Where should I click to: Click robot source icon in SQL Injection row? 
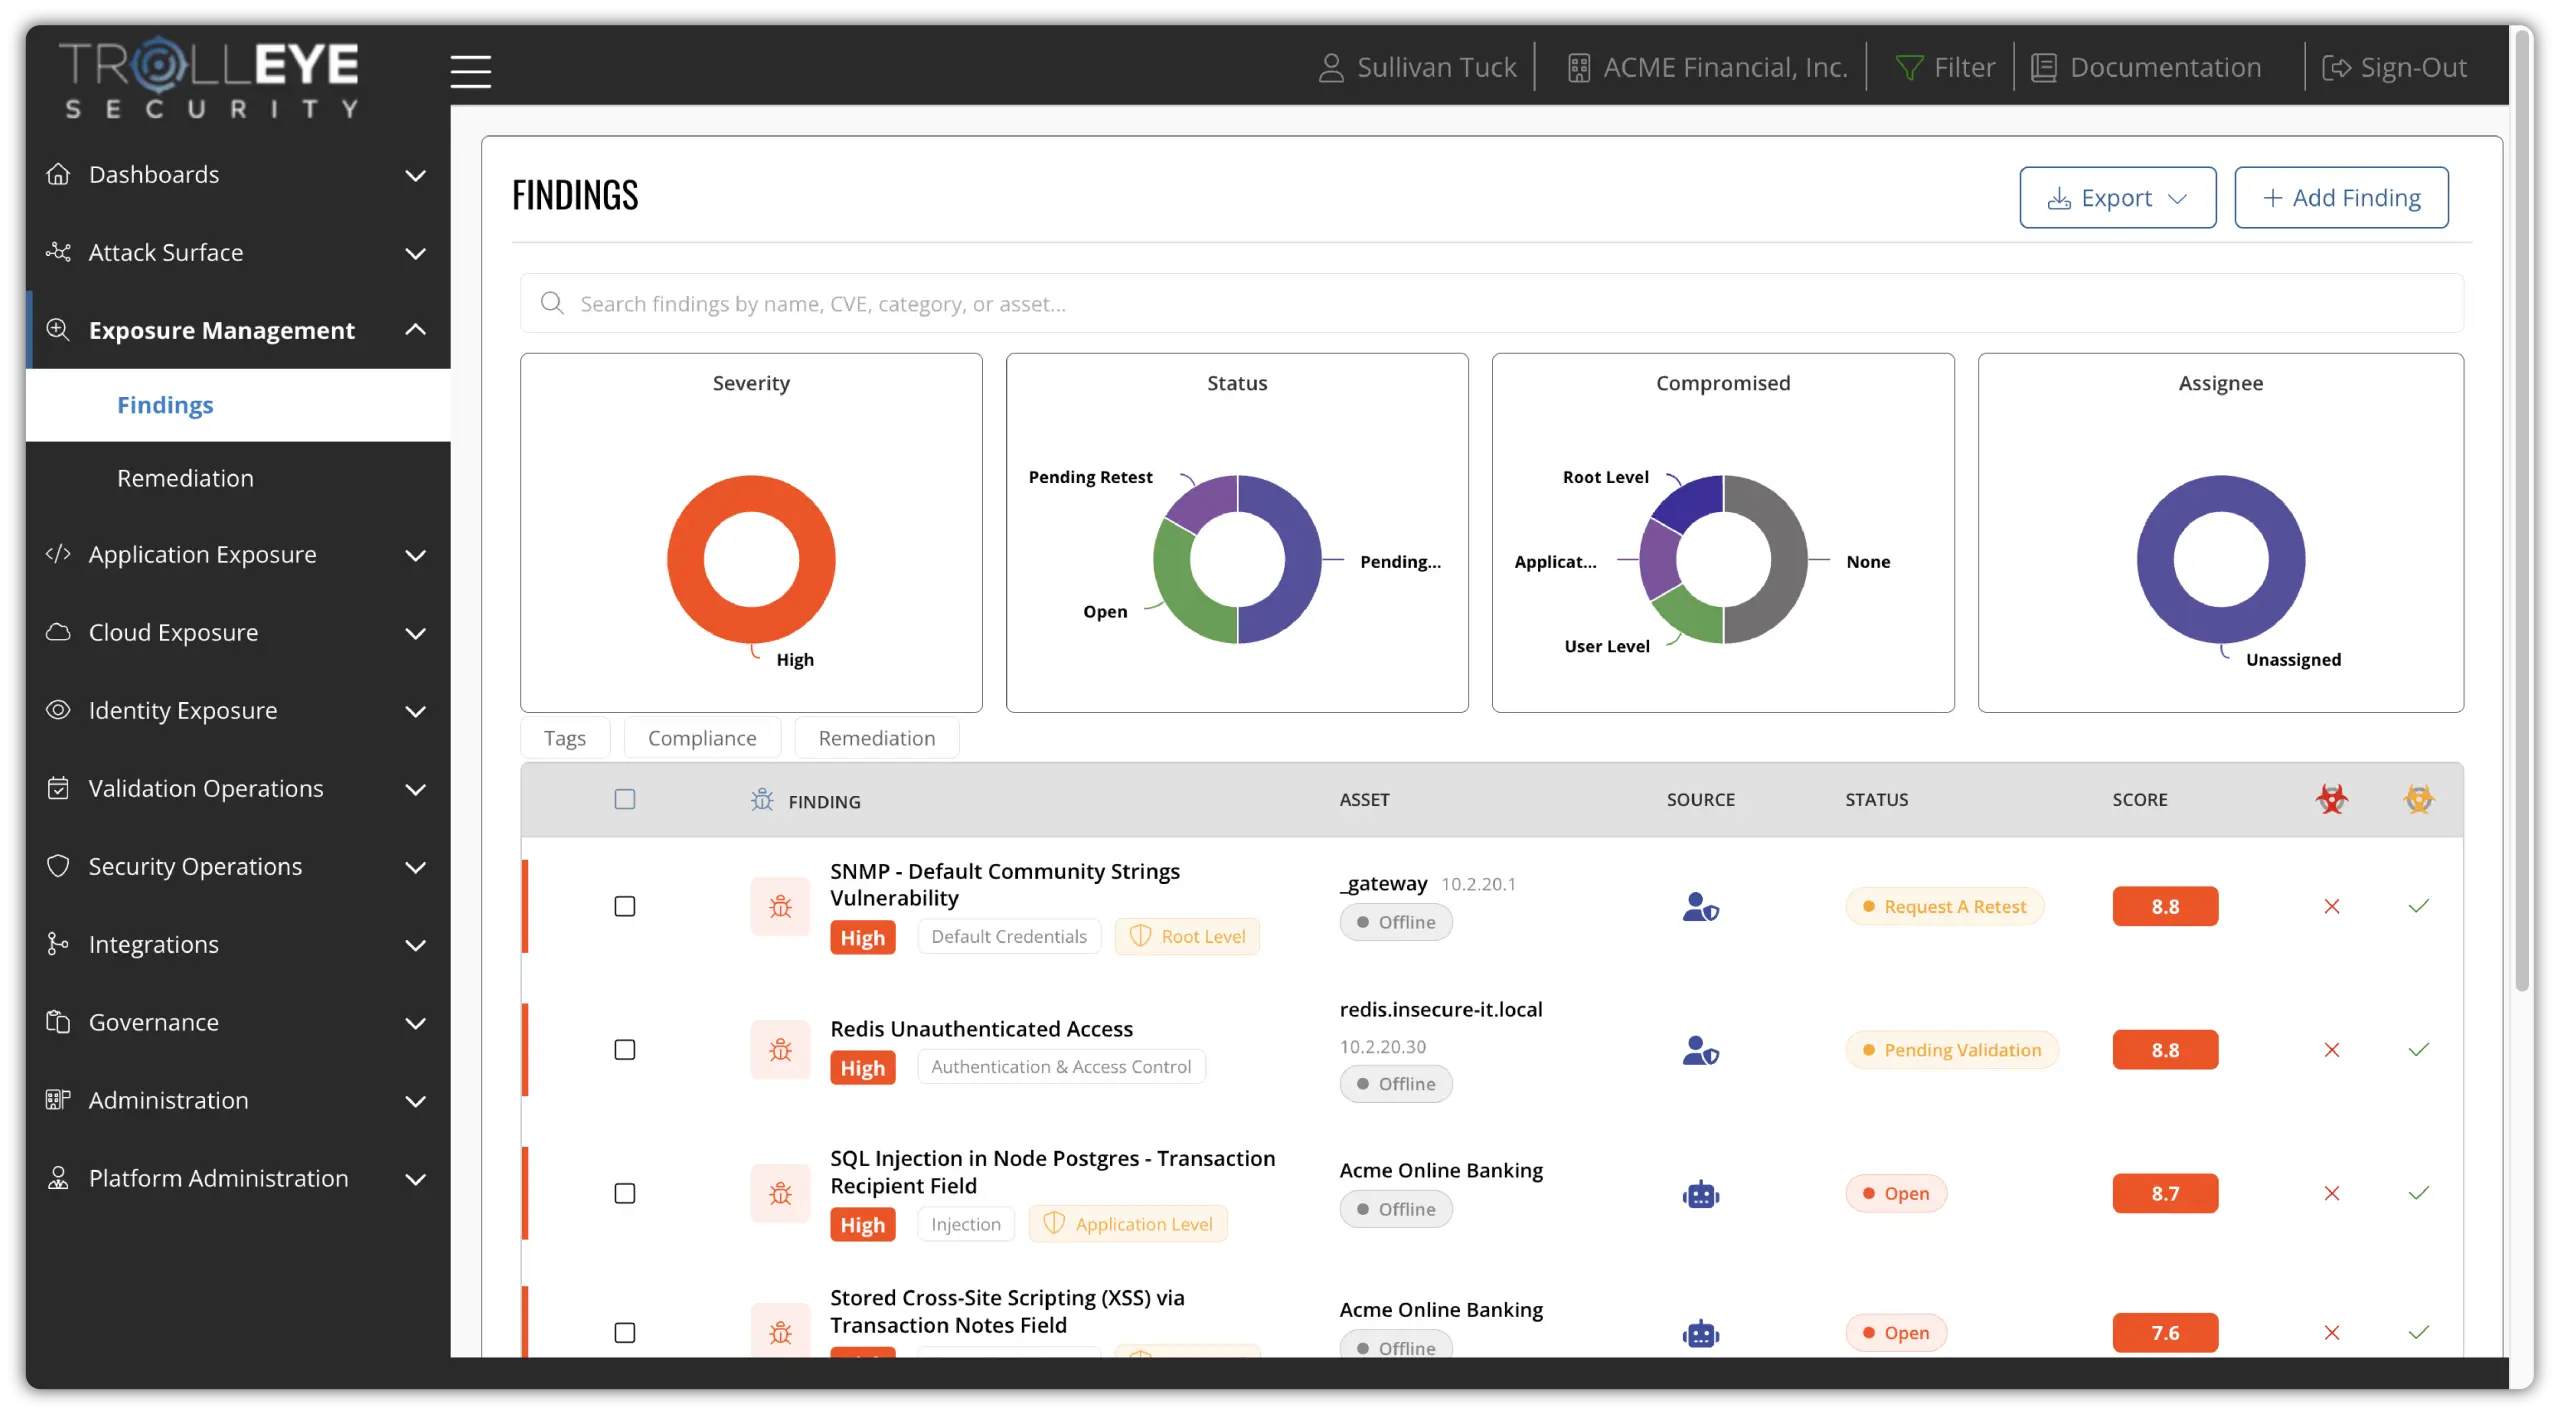1700,1193
